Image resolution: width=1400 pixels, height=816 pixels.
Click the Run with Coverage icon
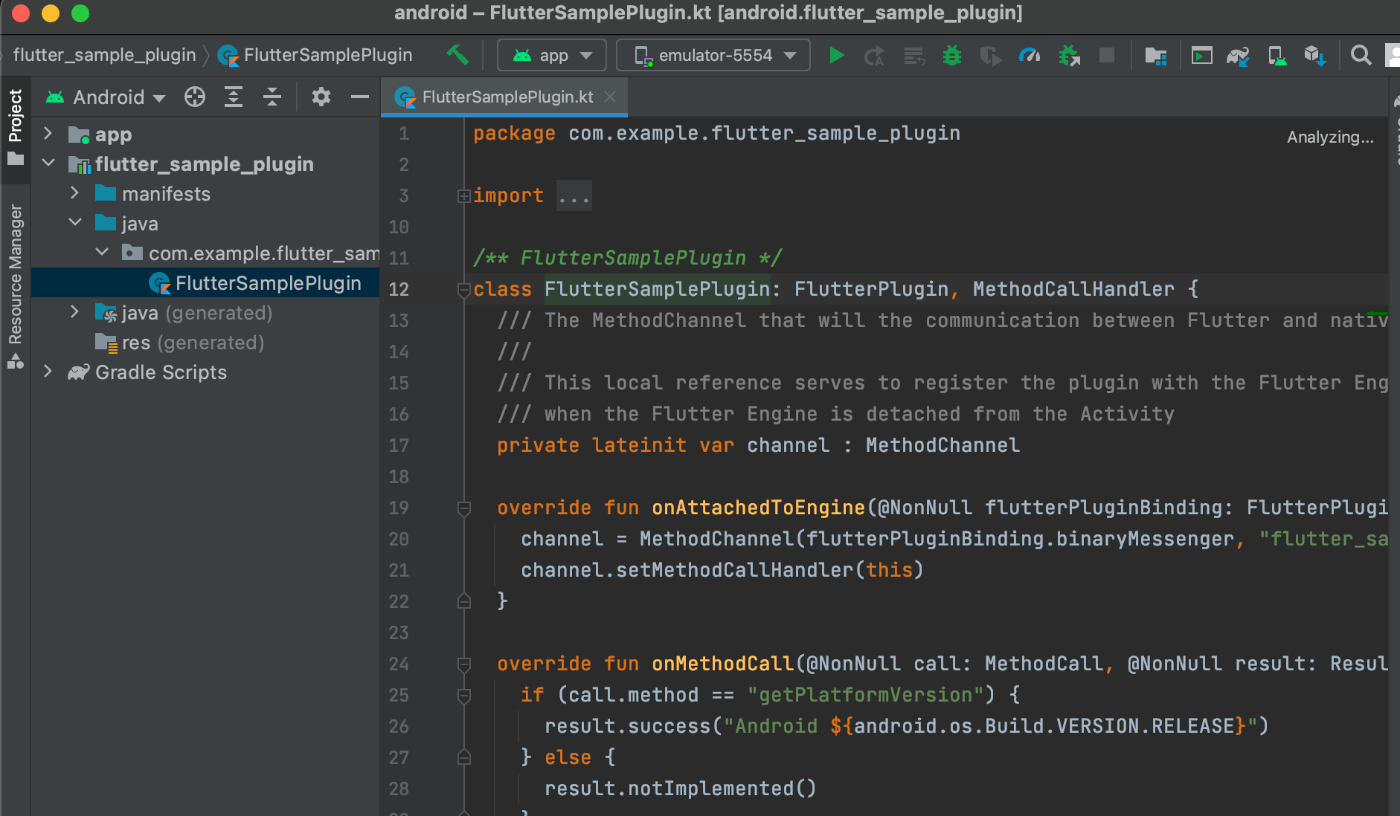[990, 55]
